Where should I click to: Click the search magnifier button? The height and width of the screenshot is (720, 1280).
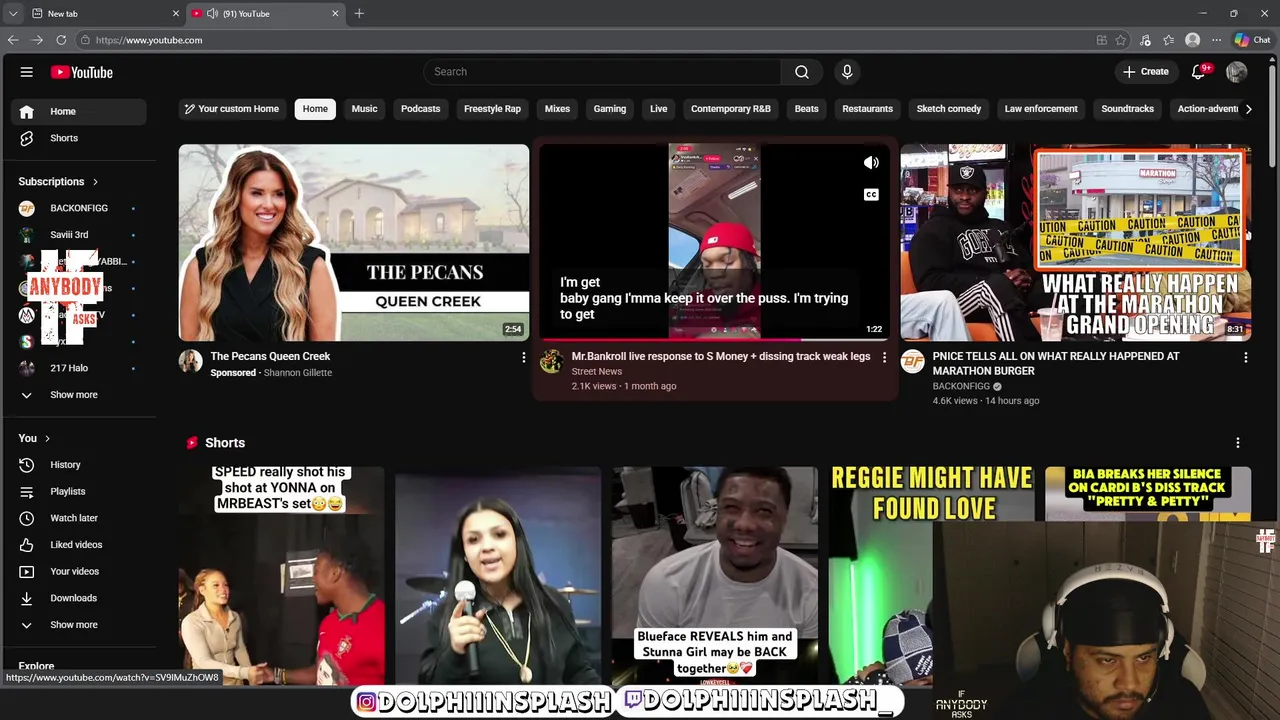[802, 72]
